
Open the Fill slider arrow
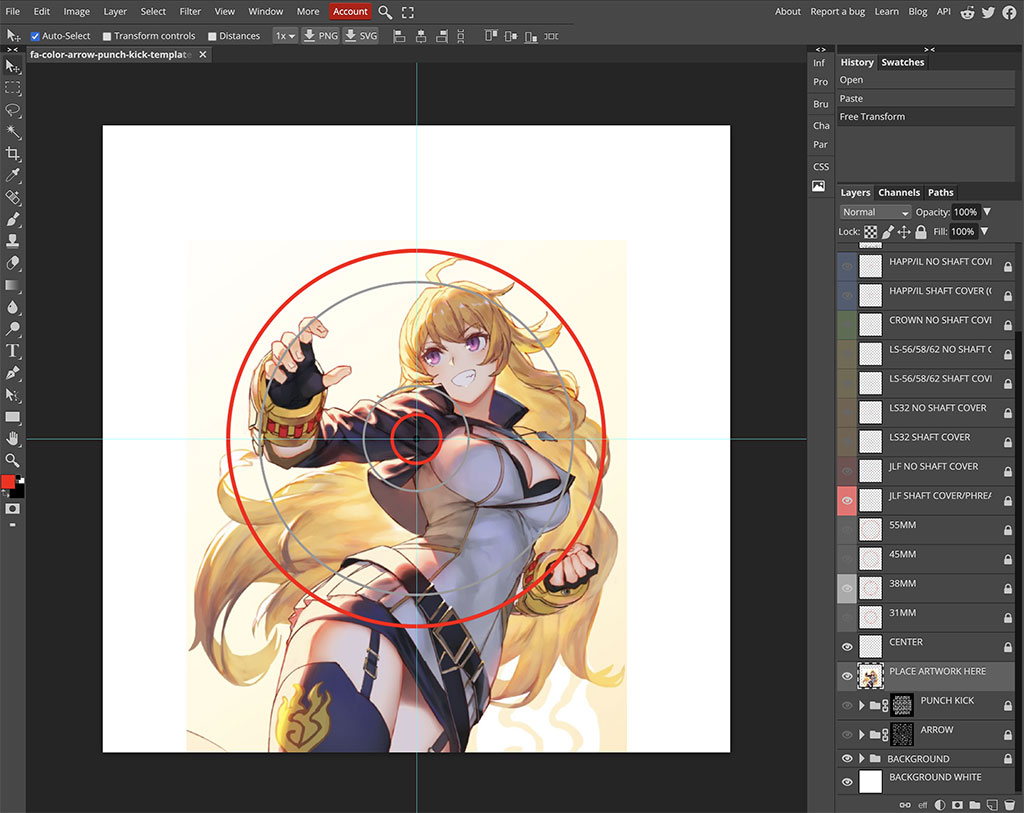coord(984,231)
